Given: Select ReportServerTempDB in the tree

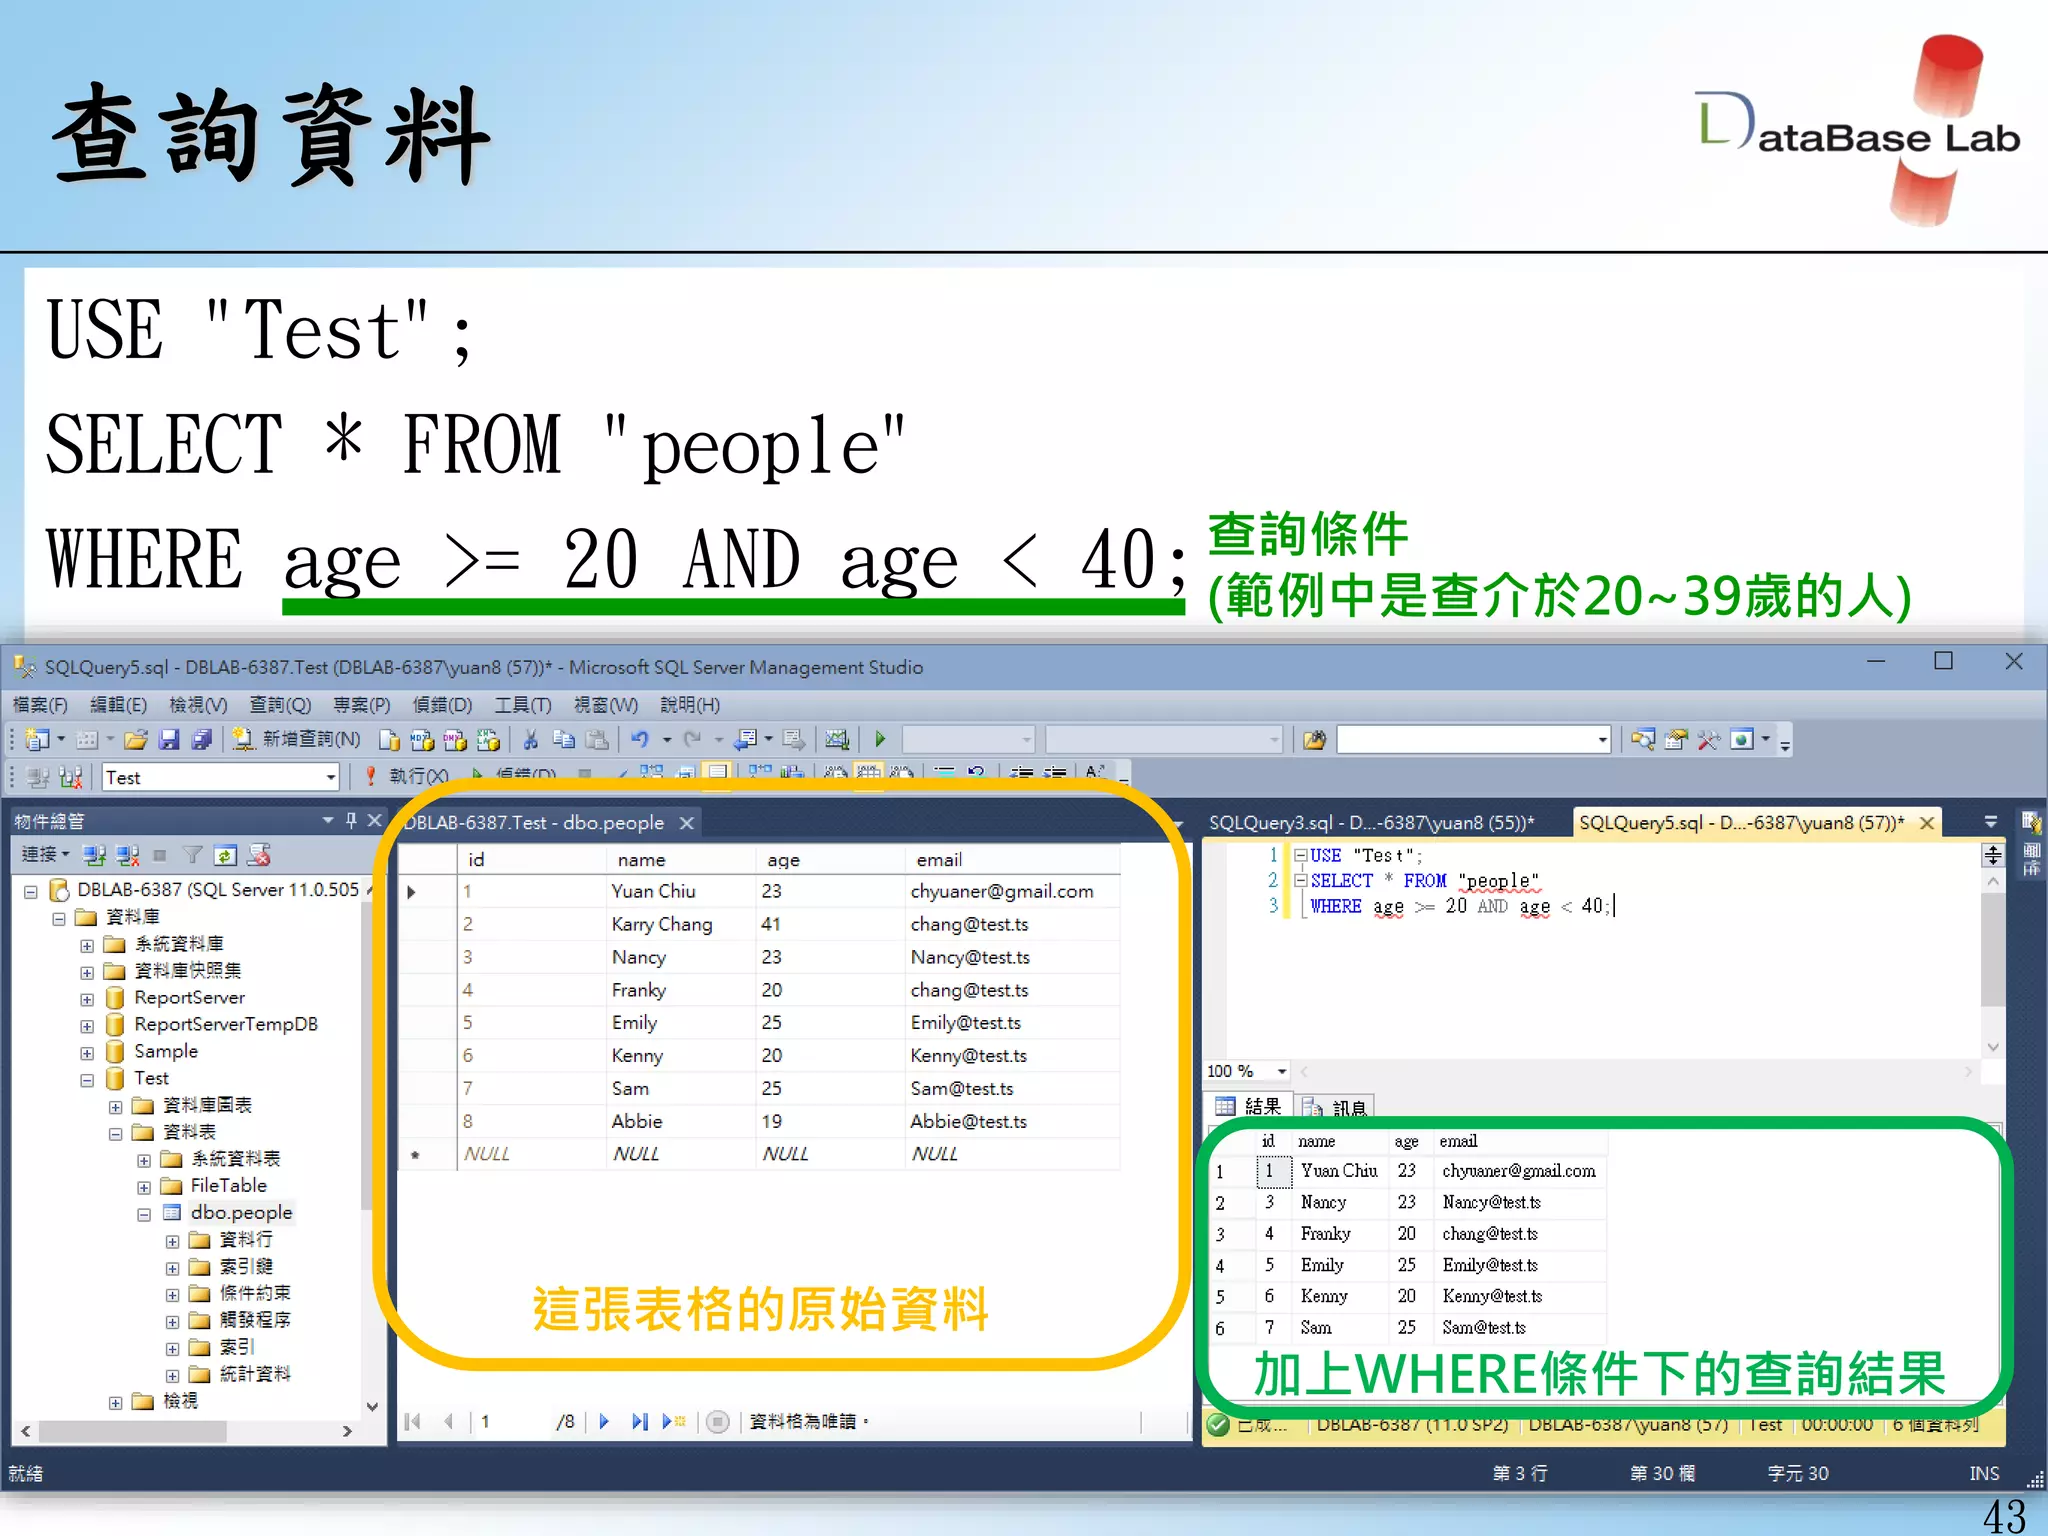Looking at the screenshot, I should (226, 1024).
